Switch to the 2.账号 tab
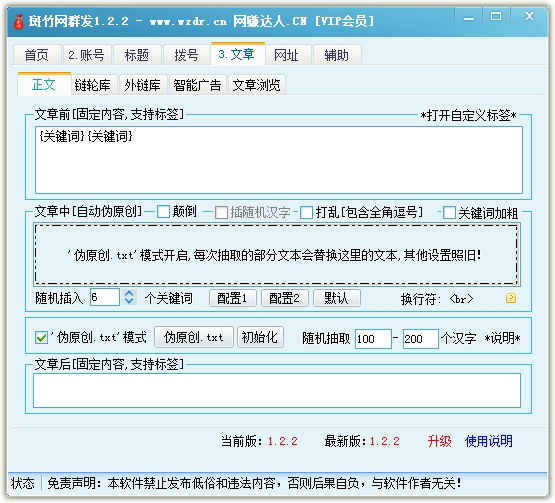The height and width of the screenshot is (503, 555). click(87, 55)
